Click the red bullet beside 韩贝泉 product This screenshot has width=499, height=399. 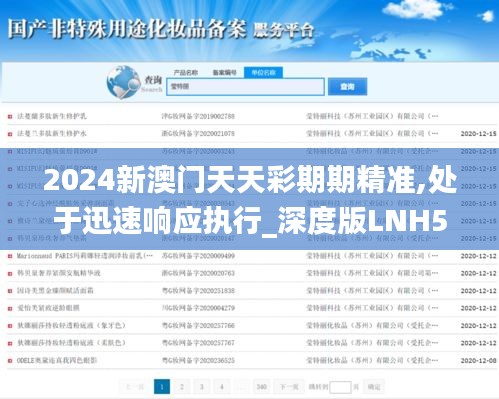tap(10, 273)
